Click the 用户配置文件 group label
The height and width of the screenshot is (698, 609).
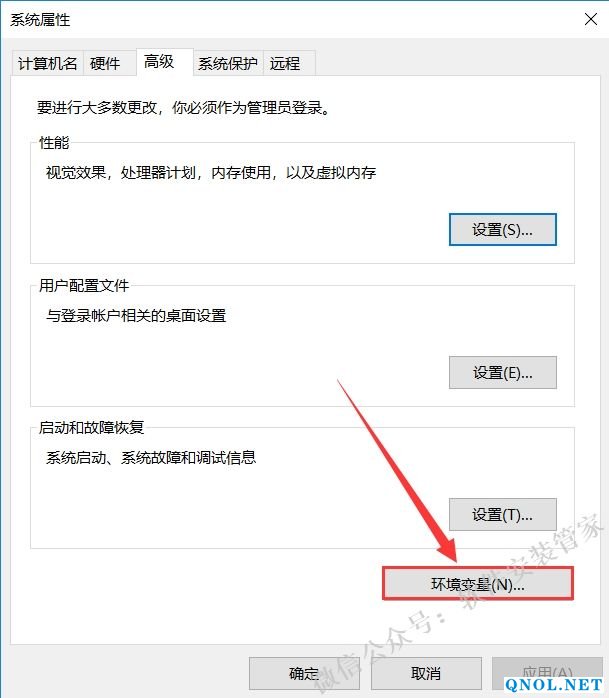point(84,285)
